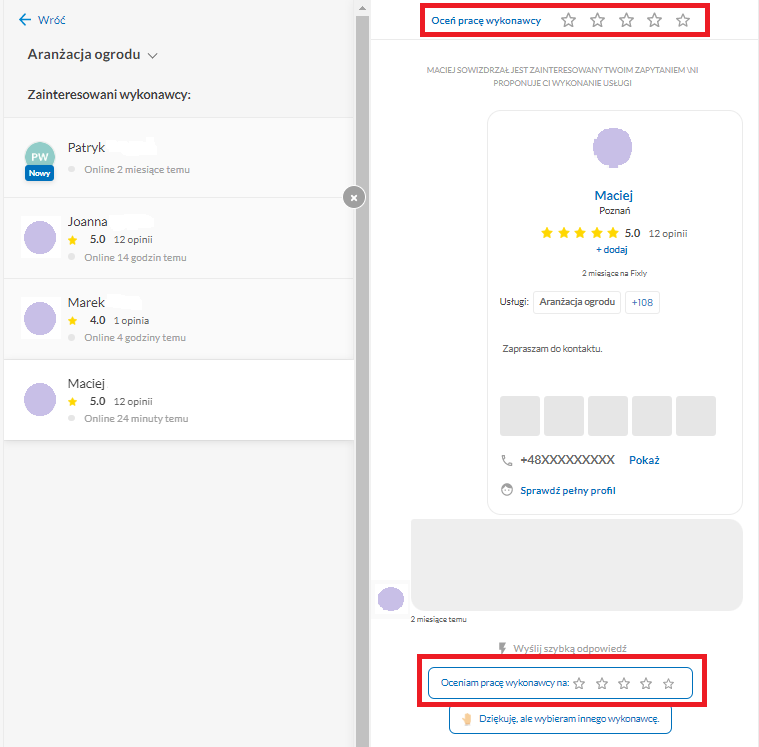
Task: Select fifth star in bottom rating row
Action: pyautogui.click(x=668, y=683)
